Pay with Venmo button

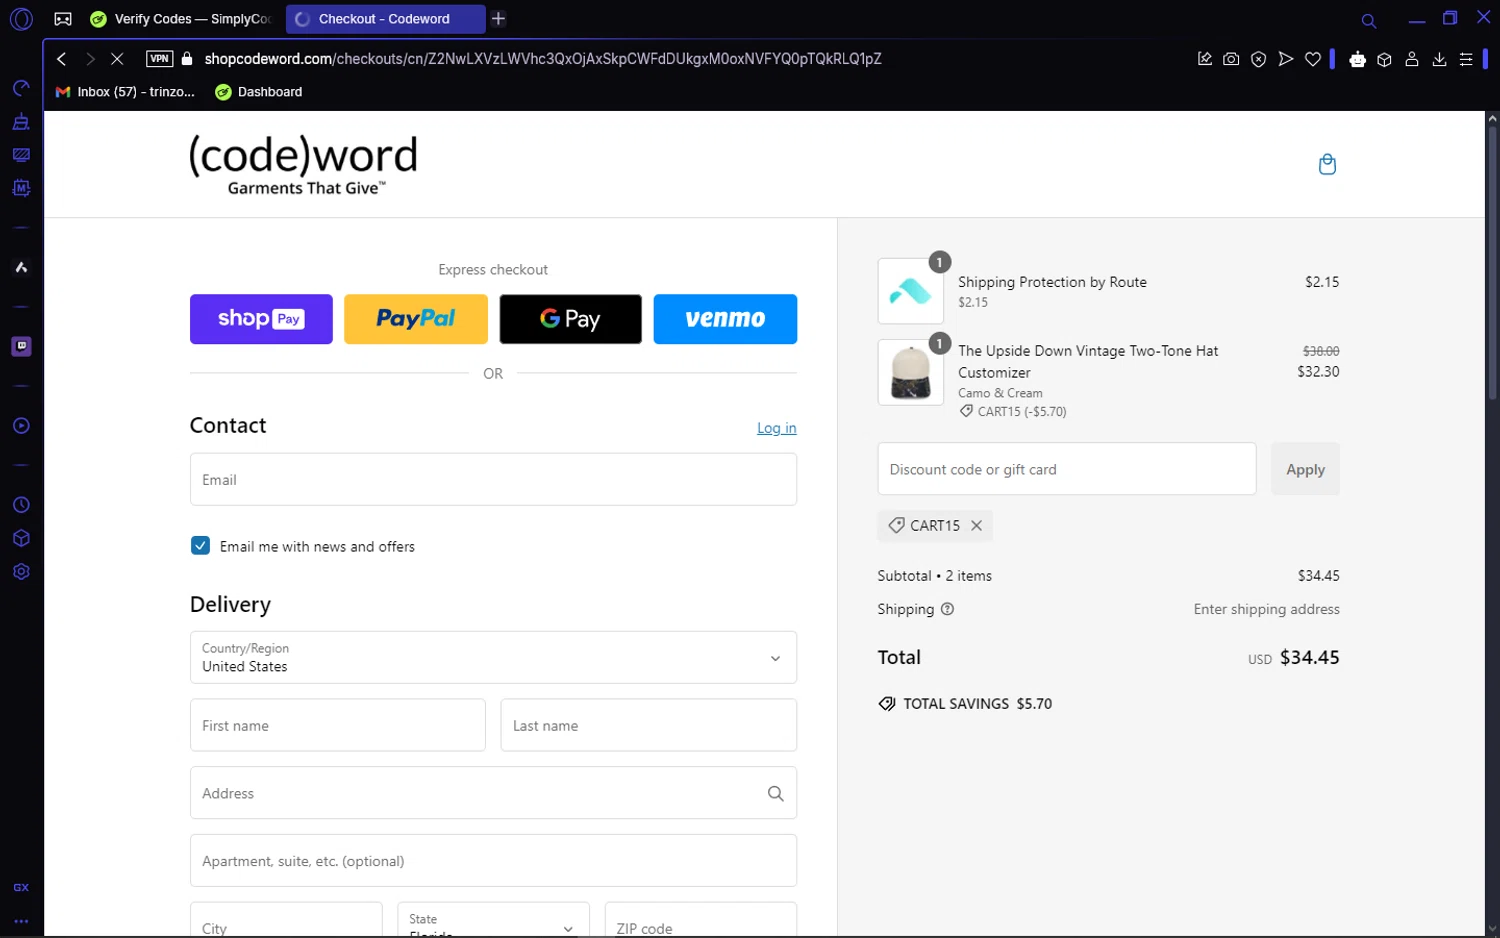(725, 319)
